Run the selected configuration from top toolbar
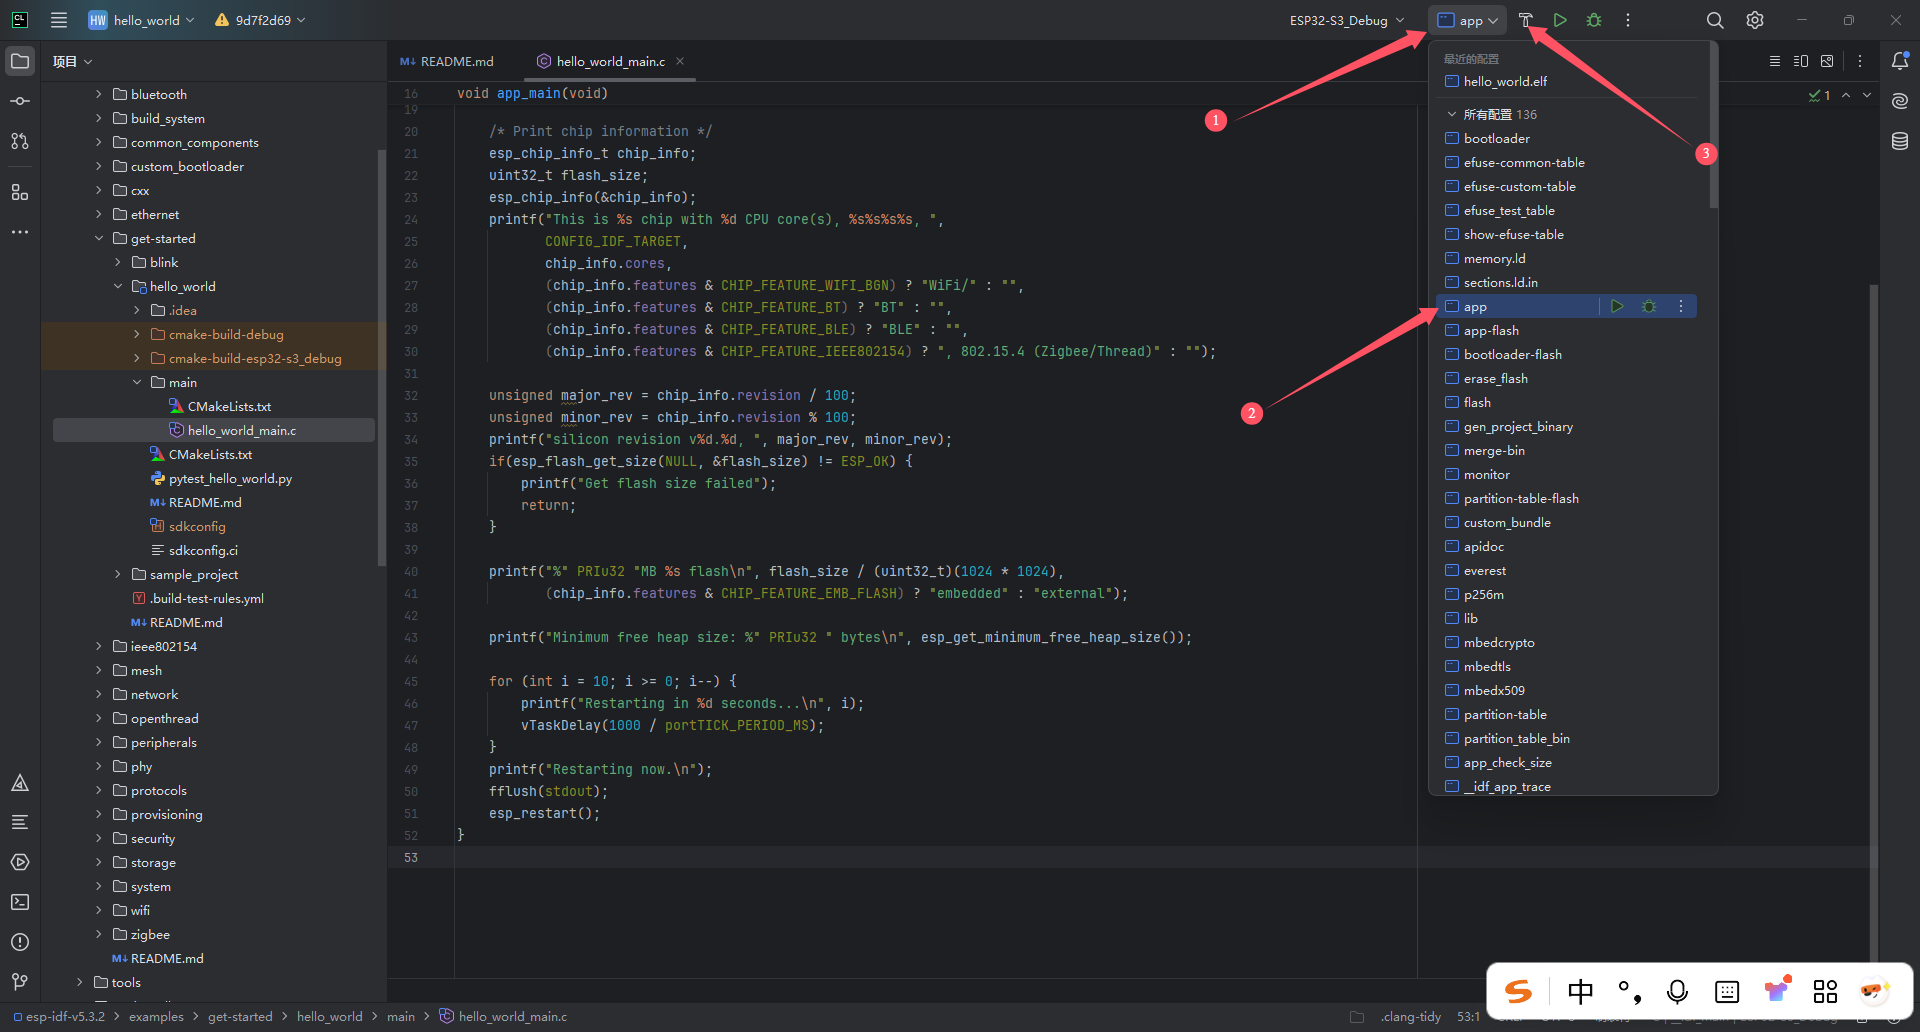Viewport: 1920px width, 1032px height. click(1560, 20)
